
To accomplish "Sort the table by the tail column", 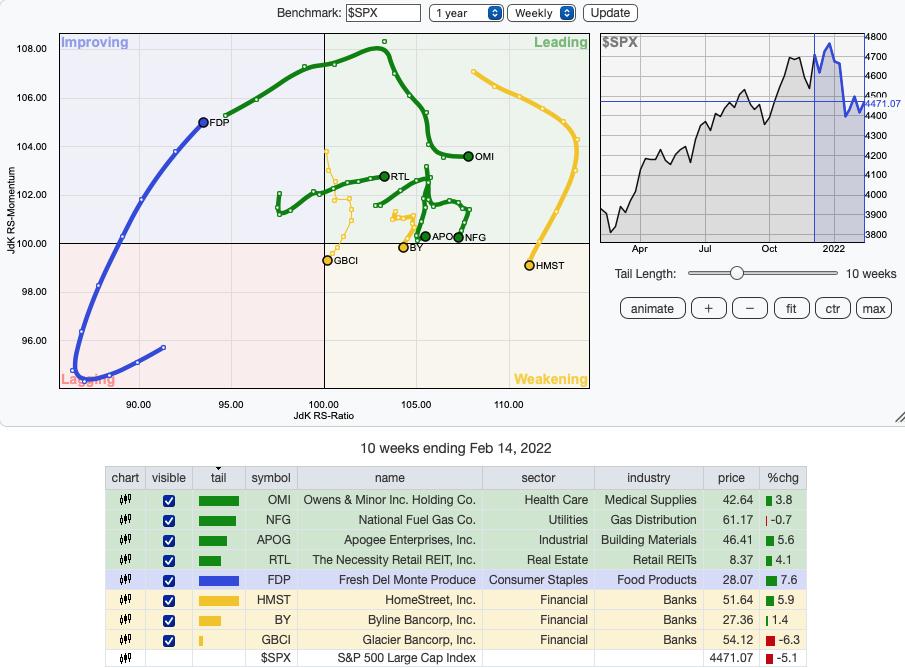I will (x=219, y=478).
